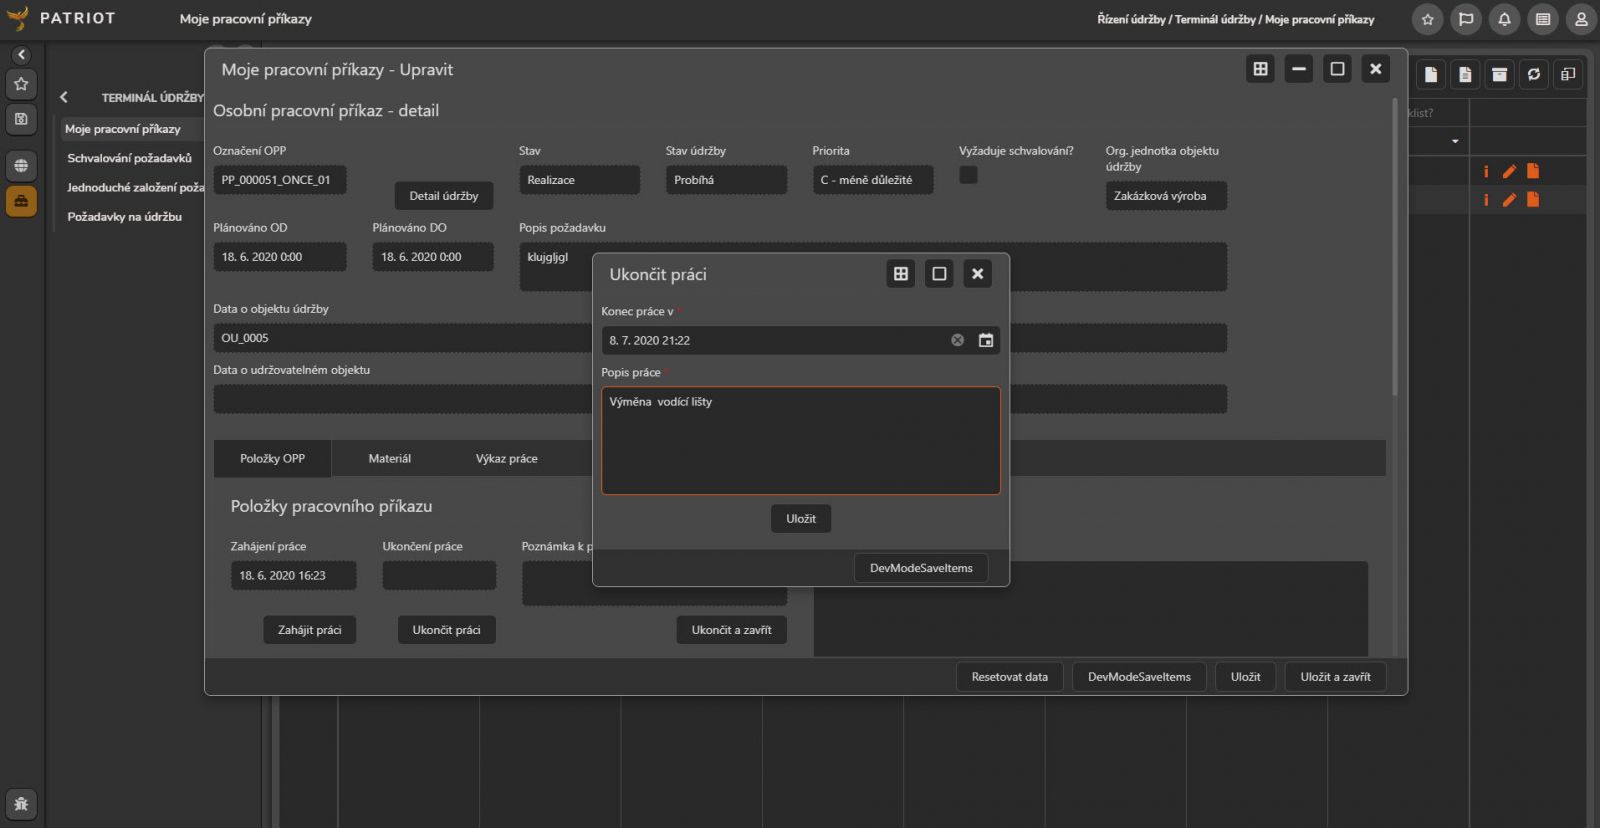The width and height of the screenshot is (1600, 828).
Task: Open calendar picker for Konec práce
Action: [986, 340]
